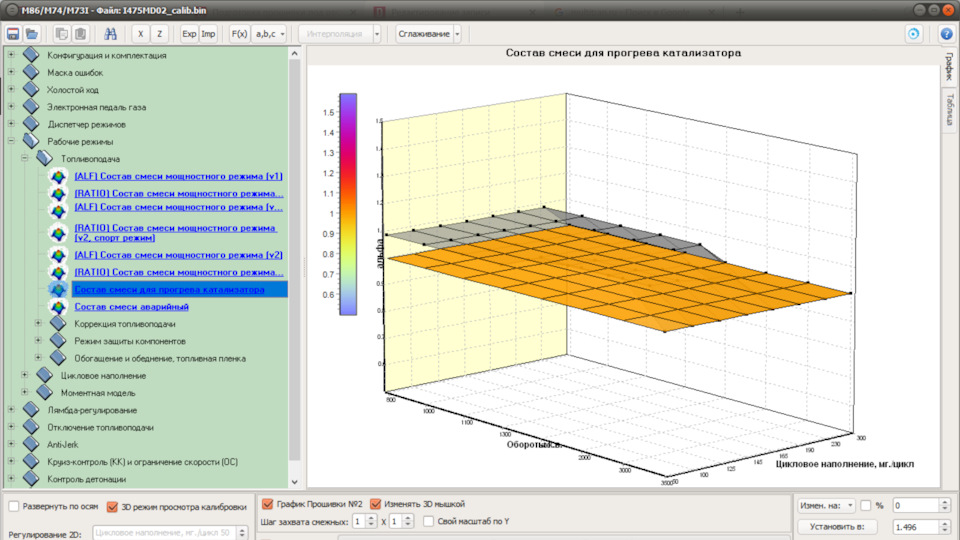The width and height of the screenshot is (960, 540).
Task: Open the F(x) function tool
Action: point(239,34)
